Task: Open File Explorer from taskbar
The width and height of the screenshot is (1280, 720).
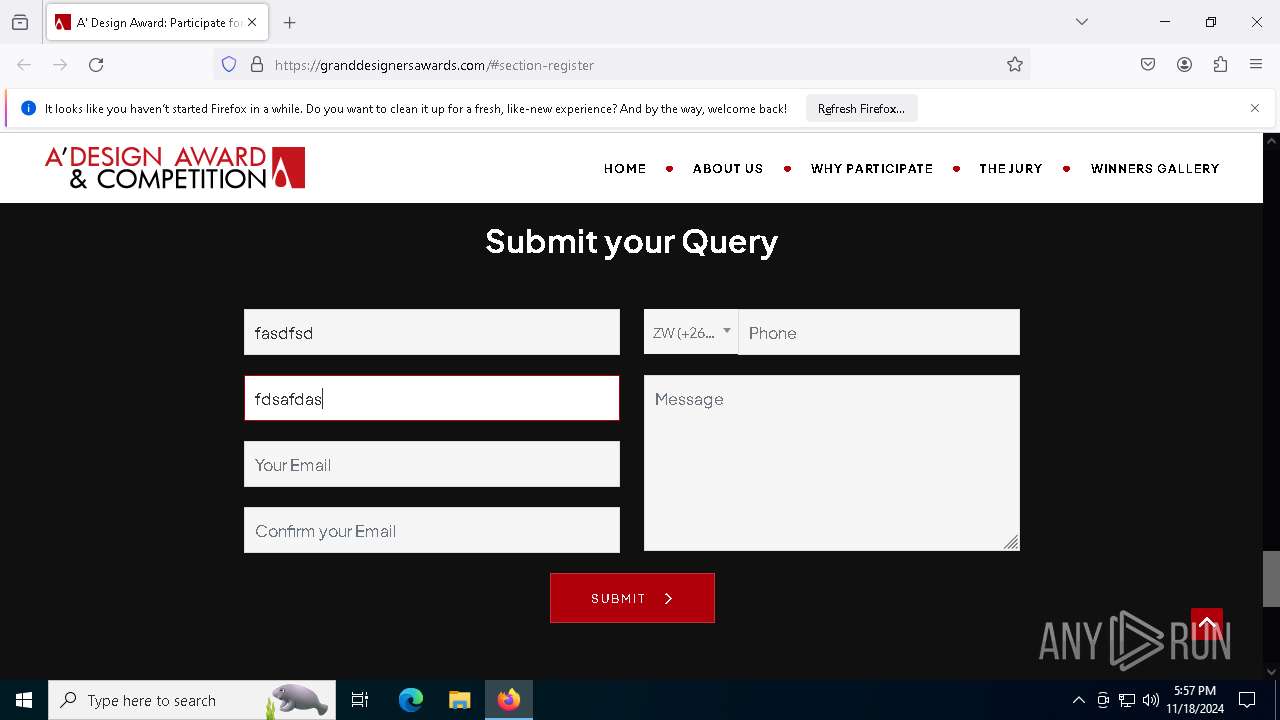Action: coord(459,700)
